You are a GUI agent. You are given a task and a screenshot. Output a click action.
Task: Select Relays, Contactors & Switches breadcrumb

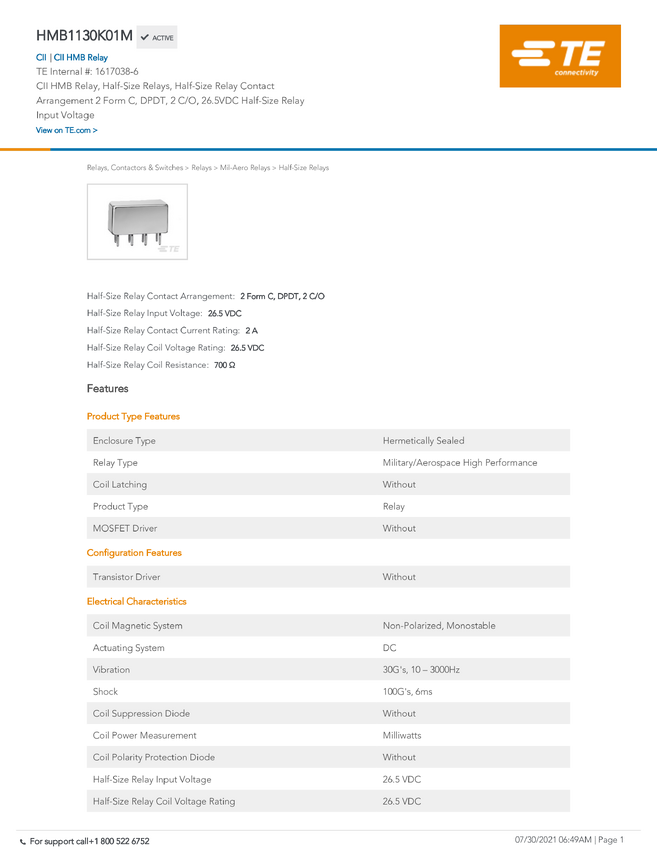135,168
